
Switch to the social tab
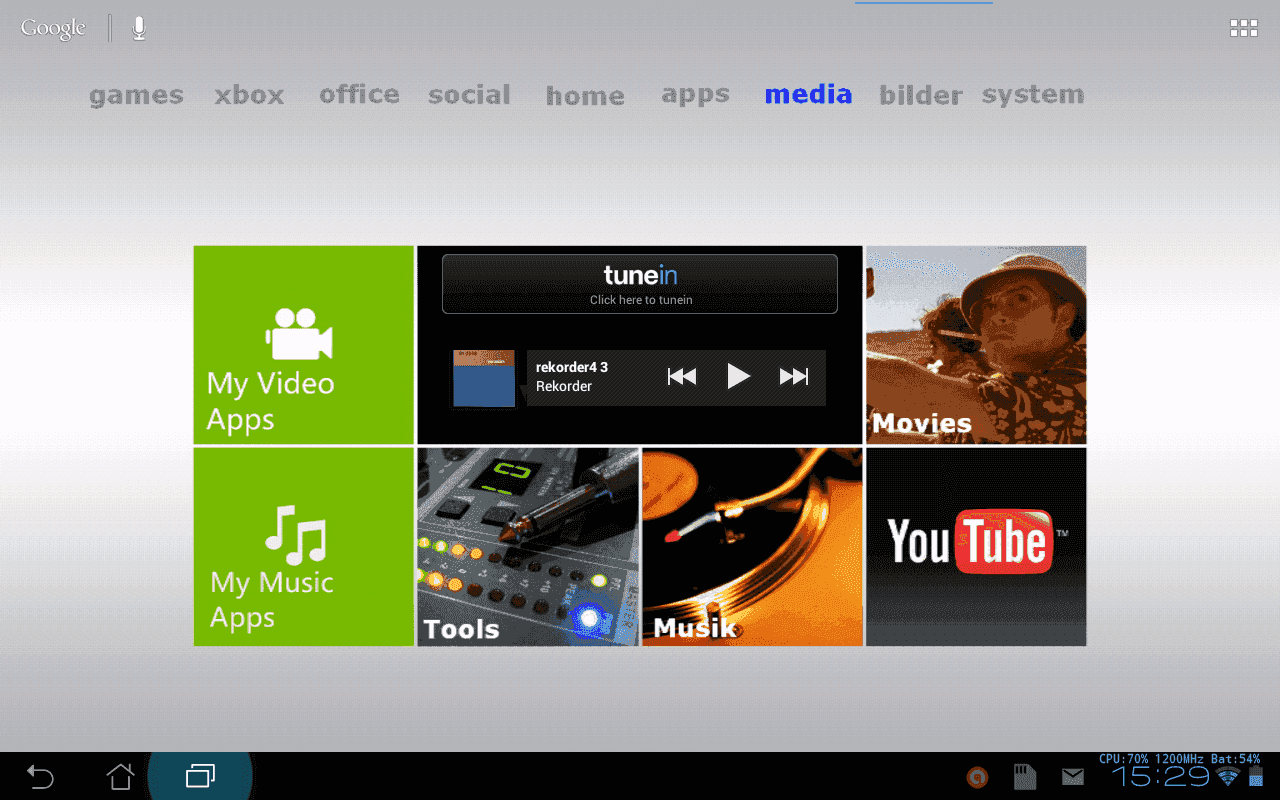click(x=469, y=95)
